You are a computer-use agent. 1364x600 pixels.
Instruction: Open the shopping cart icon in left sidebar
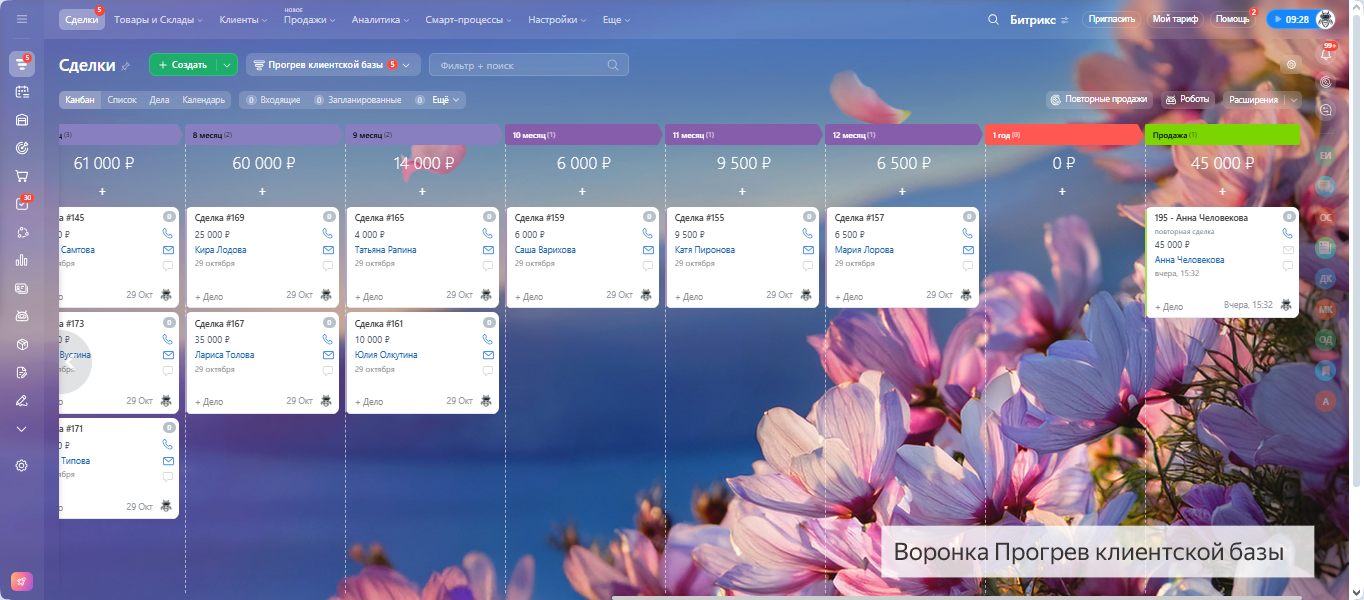coord(22,176)
